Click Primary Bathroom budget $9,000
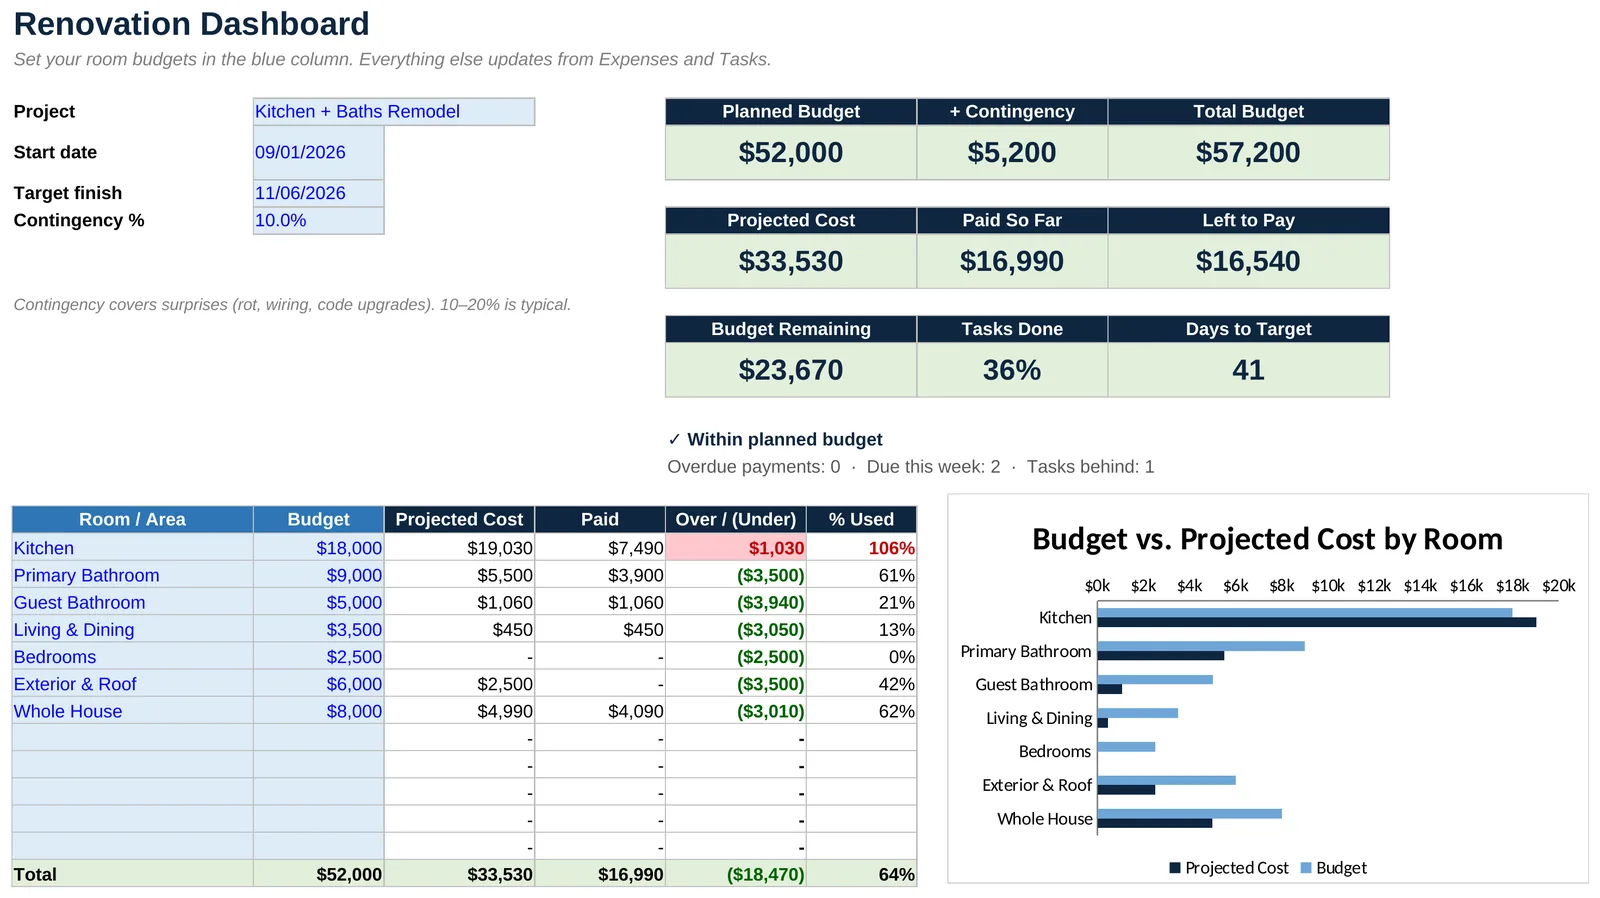 click(x=319, y=575)
